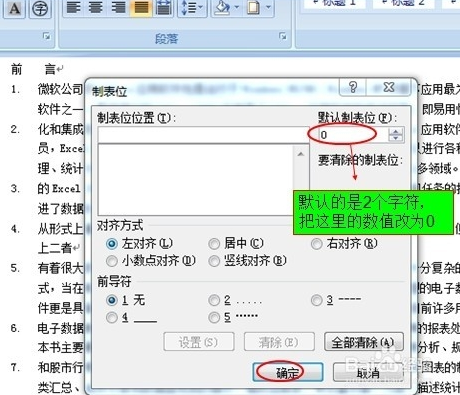Viewport: 460px width, 395px height.
Task: Click the help button in tab dialog
Action: [353, 88]
